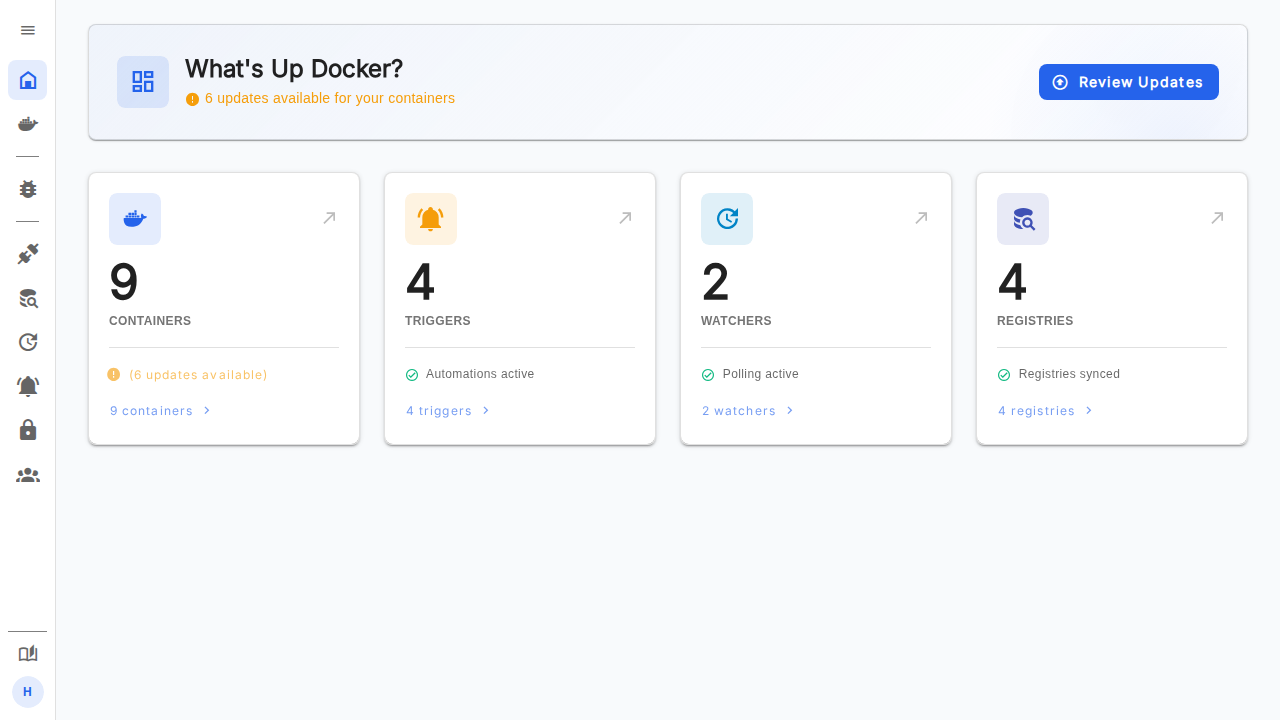The height and width of the screenshot is (720, 1280).
Task: Click the 'Polling active' status text
Action: click(x=761, y=374)
